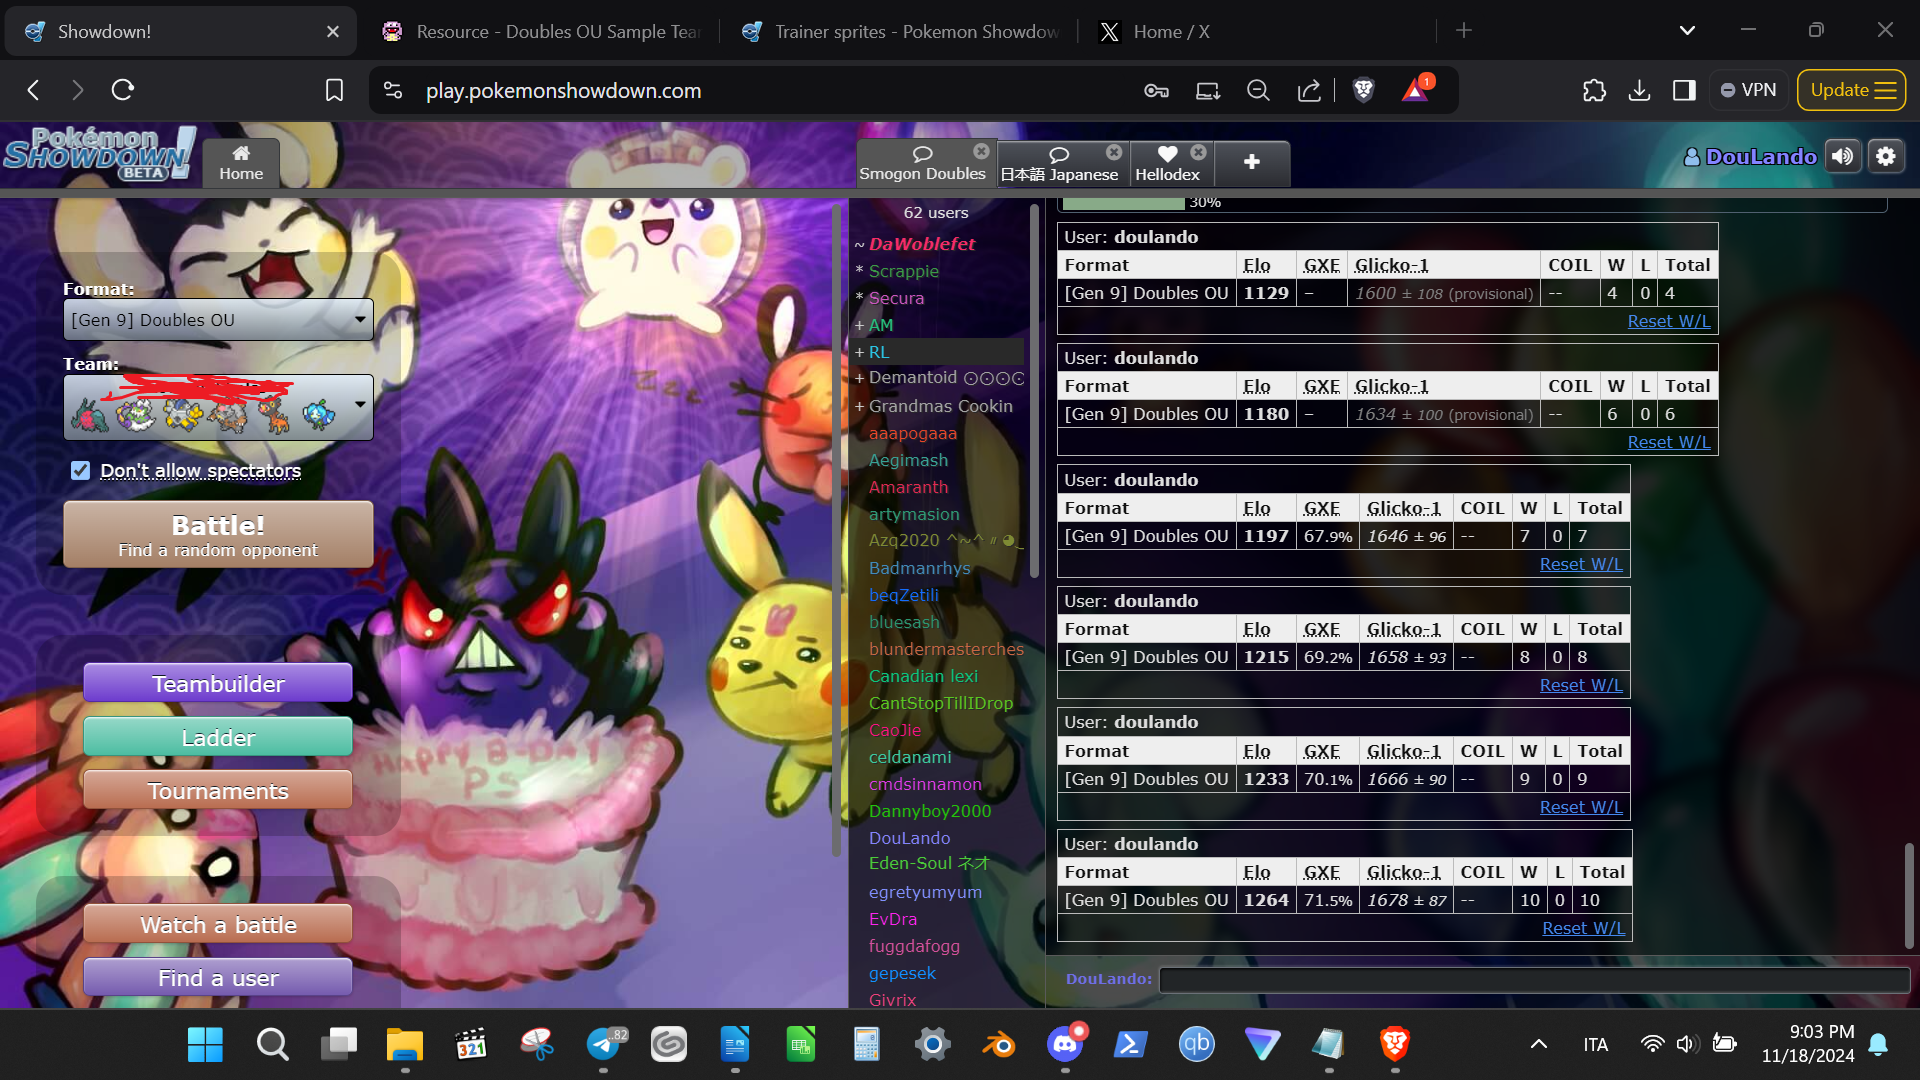Click the password key icon in address bar
Screen dimensions: 1920x1080
pos(1156,90)
